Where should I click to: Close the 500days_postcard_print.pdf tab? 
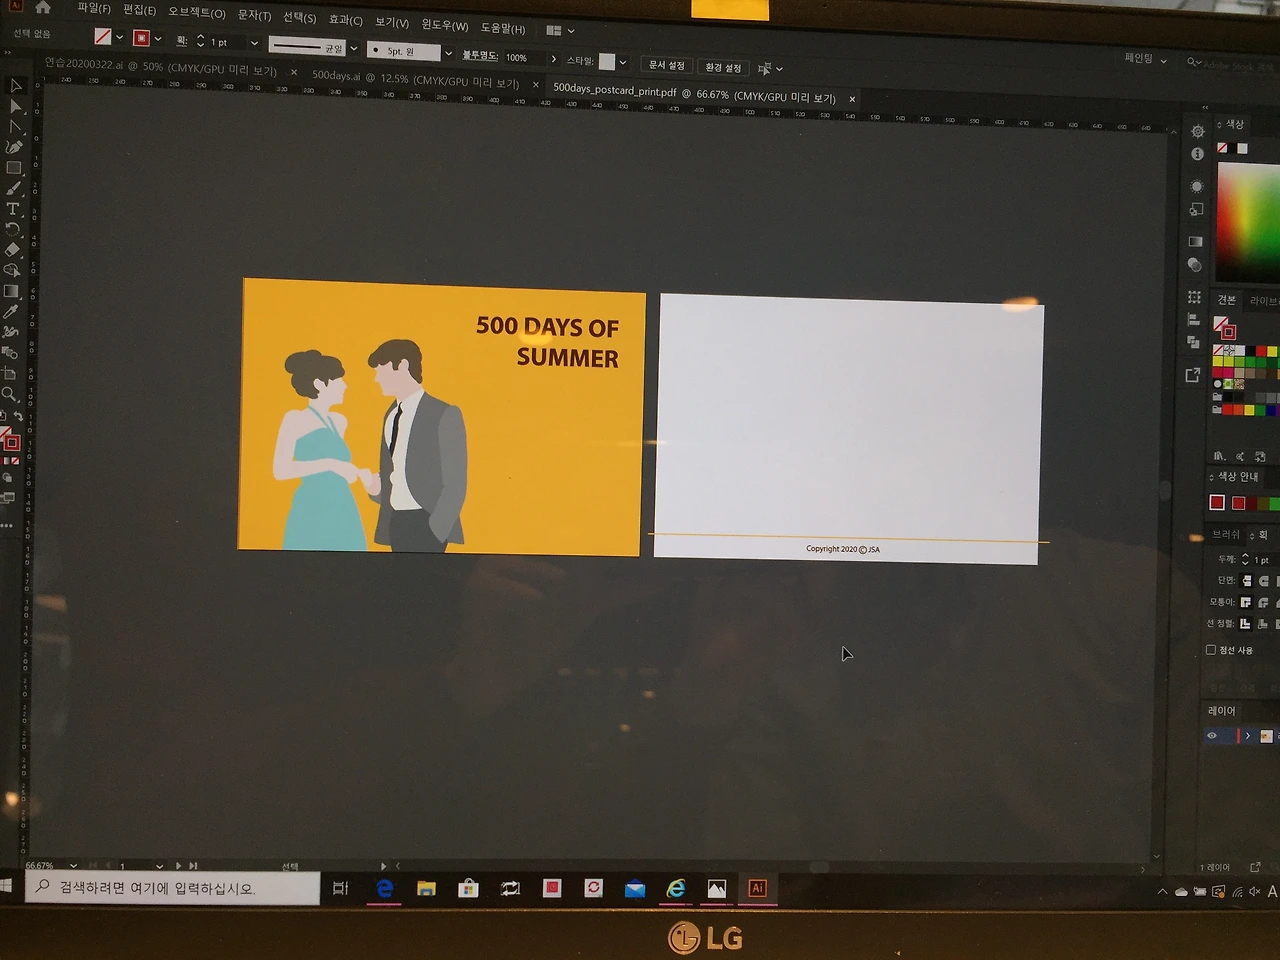(852, 99)
